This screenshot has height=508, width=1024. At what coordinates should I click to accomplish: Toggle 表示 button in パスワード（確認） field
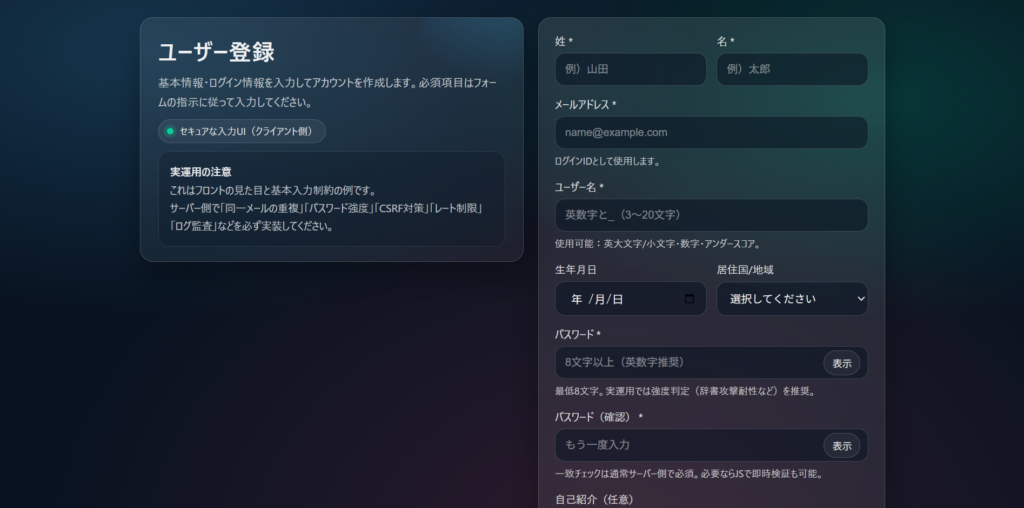pyautogui.click(x=842, y=445)
